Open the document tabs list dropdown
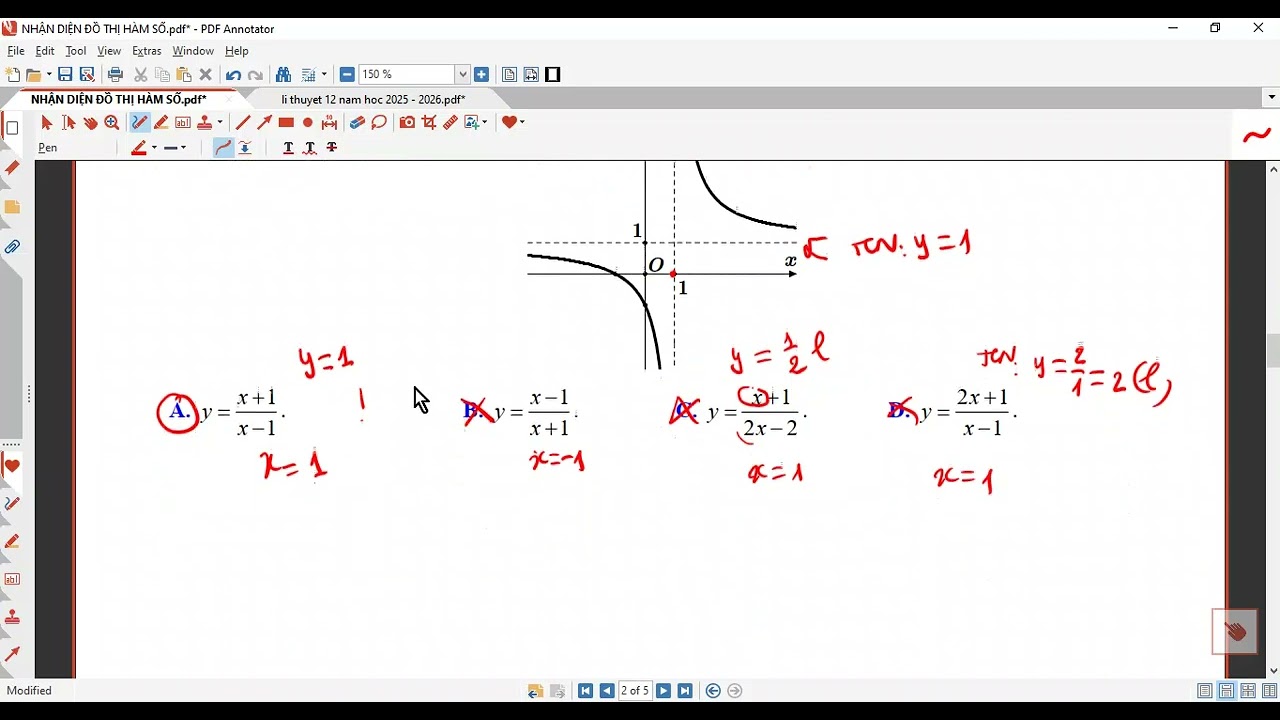Viewport: 1280px width, 720px height. [1272, 98]
